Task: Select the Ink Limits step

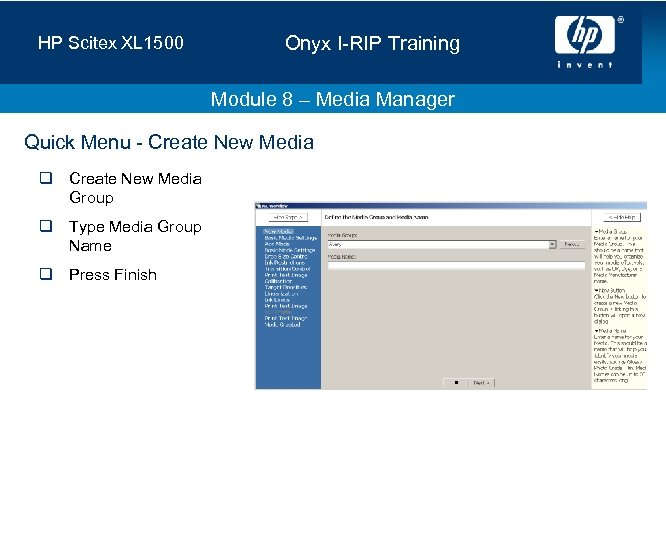Action: tap(277, 300)
